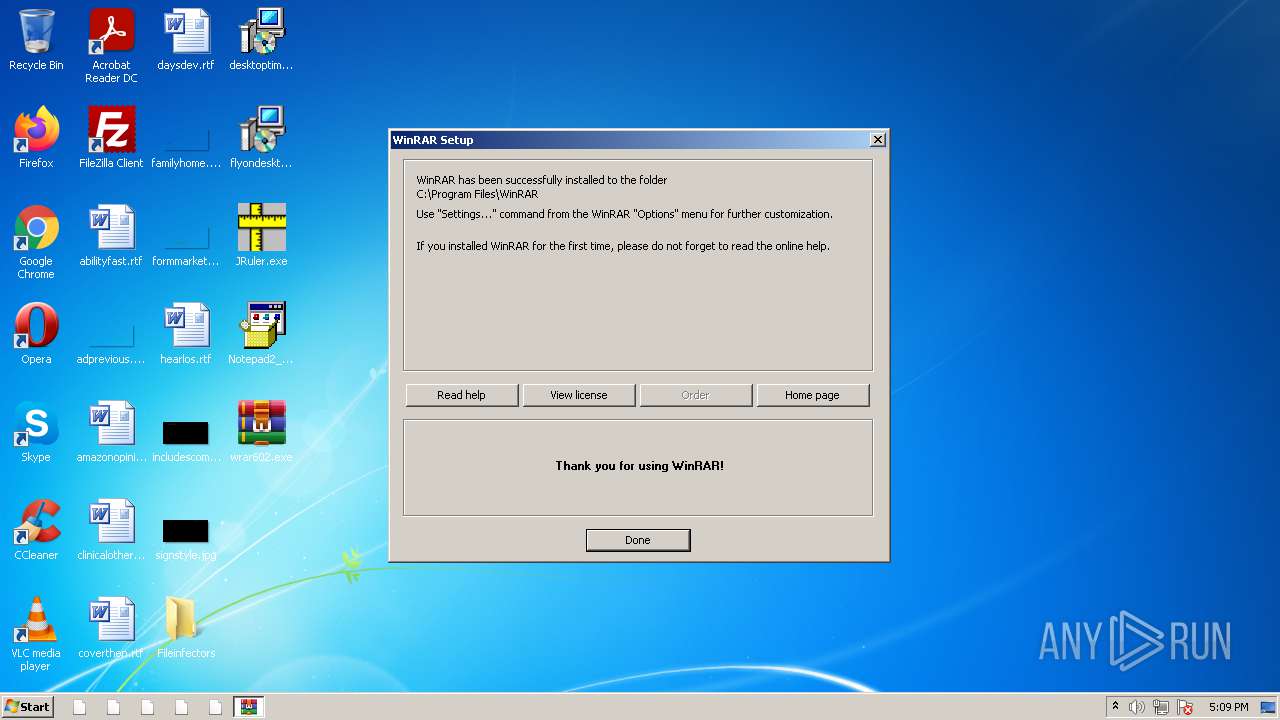
Task: Launch Google Chrome shortcut
Action: 36,242
